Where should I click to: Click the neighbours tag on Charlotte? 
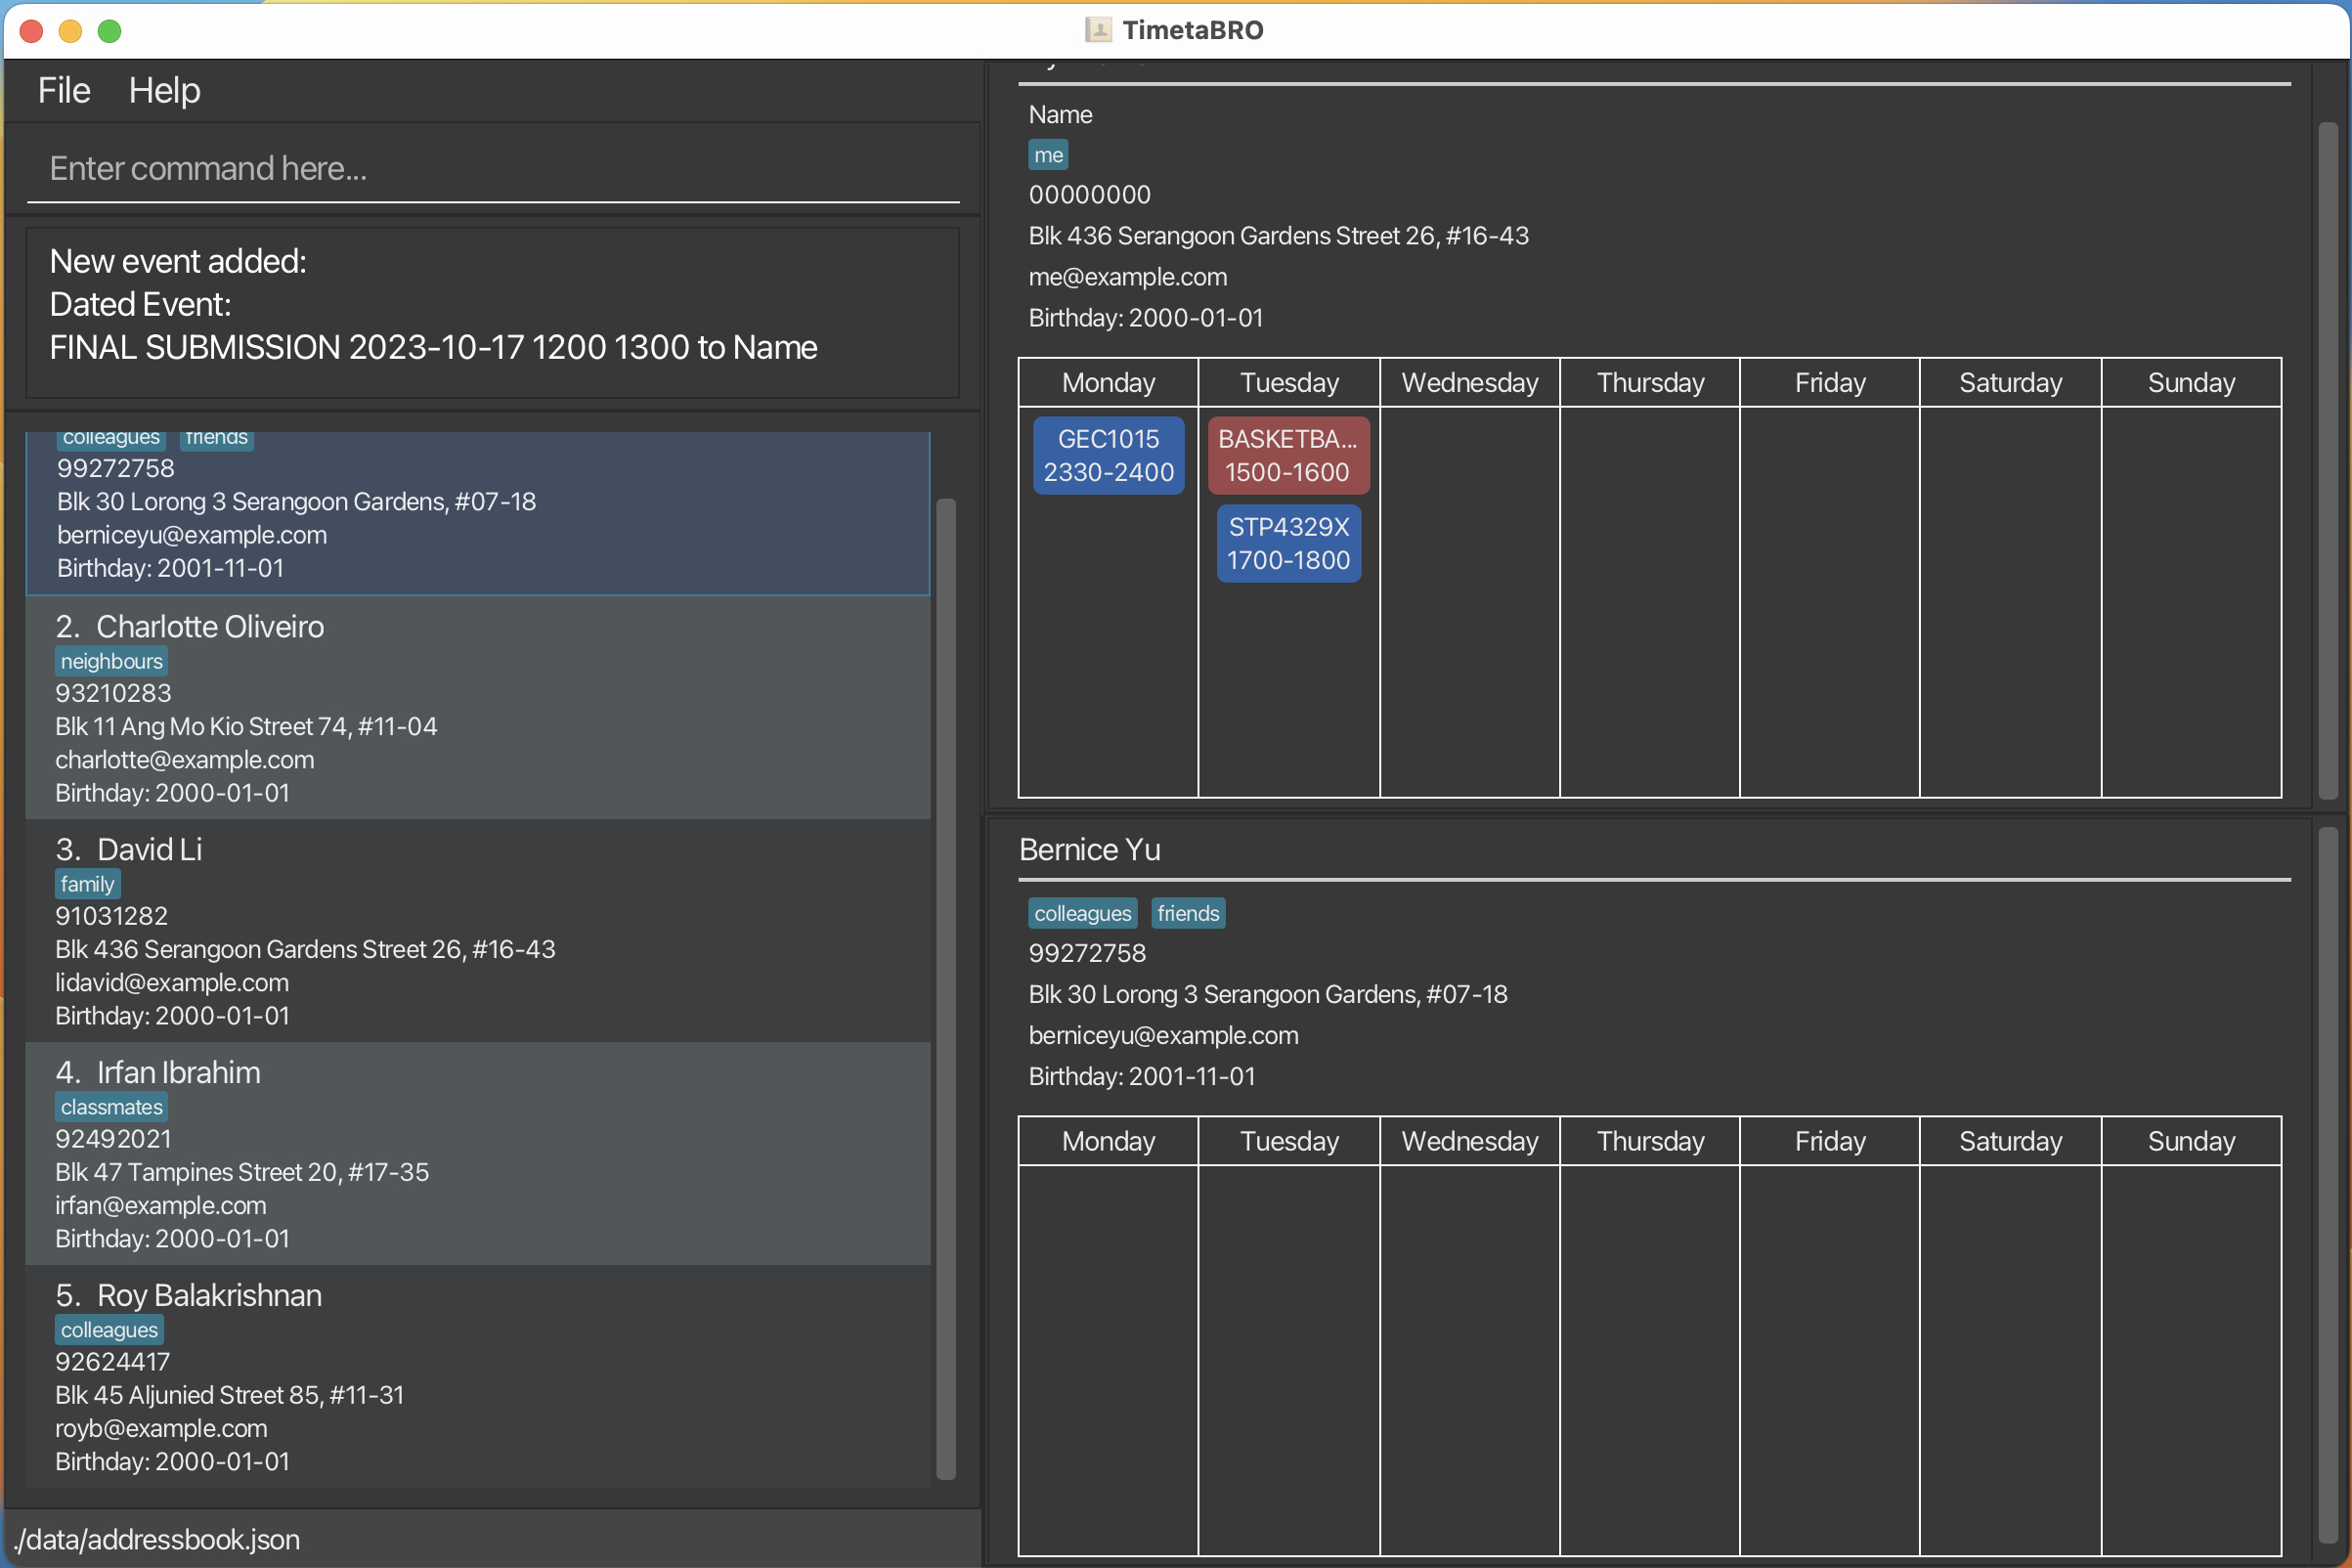pos(111,661)
